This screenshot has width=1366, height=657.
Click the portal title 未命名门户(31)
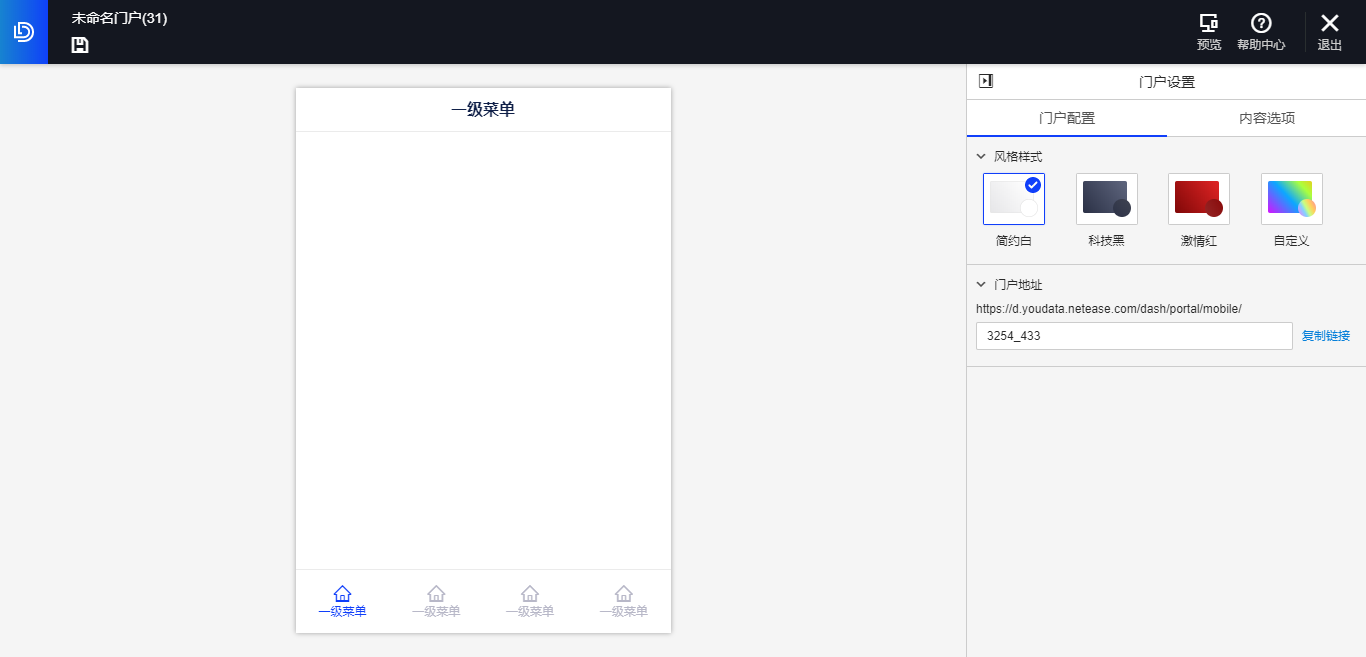[120, 18]
